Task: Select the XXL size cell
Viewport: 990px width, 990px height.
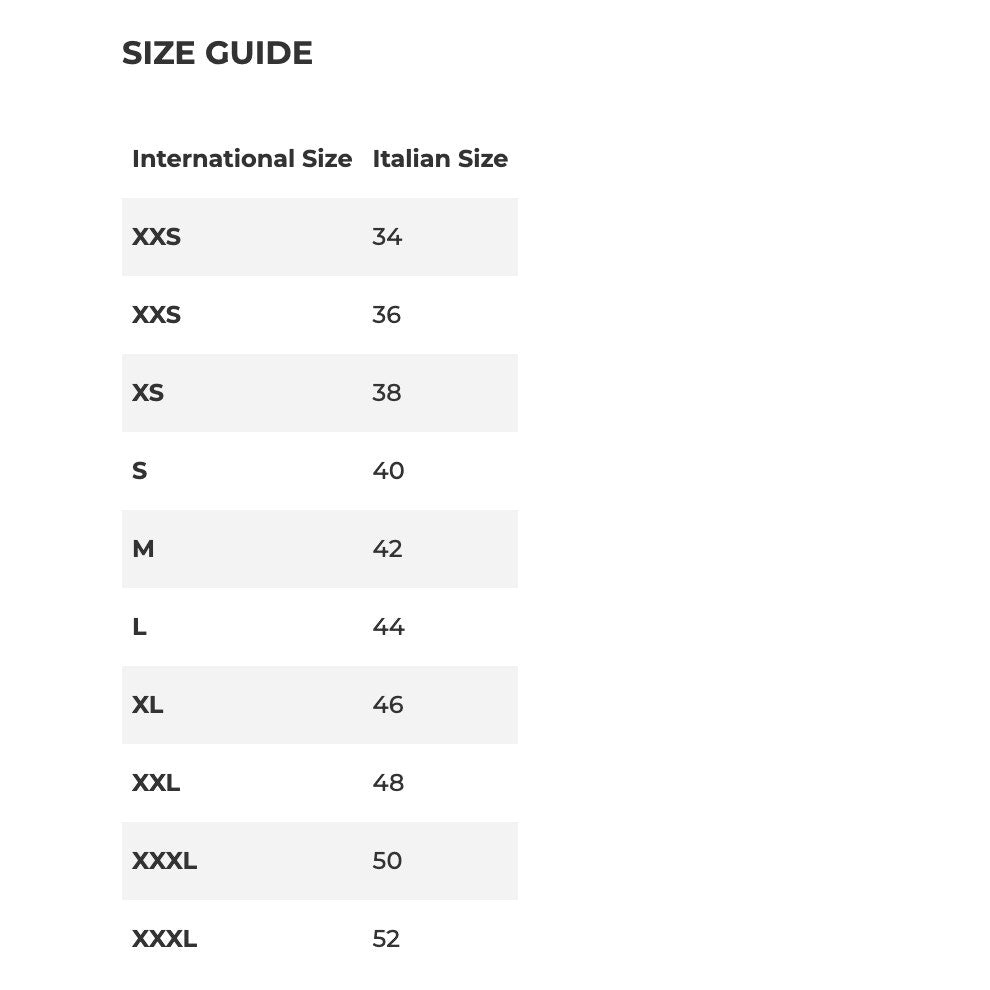Action: [x=156, y=782]
